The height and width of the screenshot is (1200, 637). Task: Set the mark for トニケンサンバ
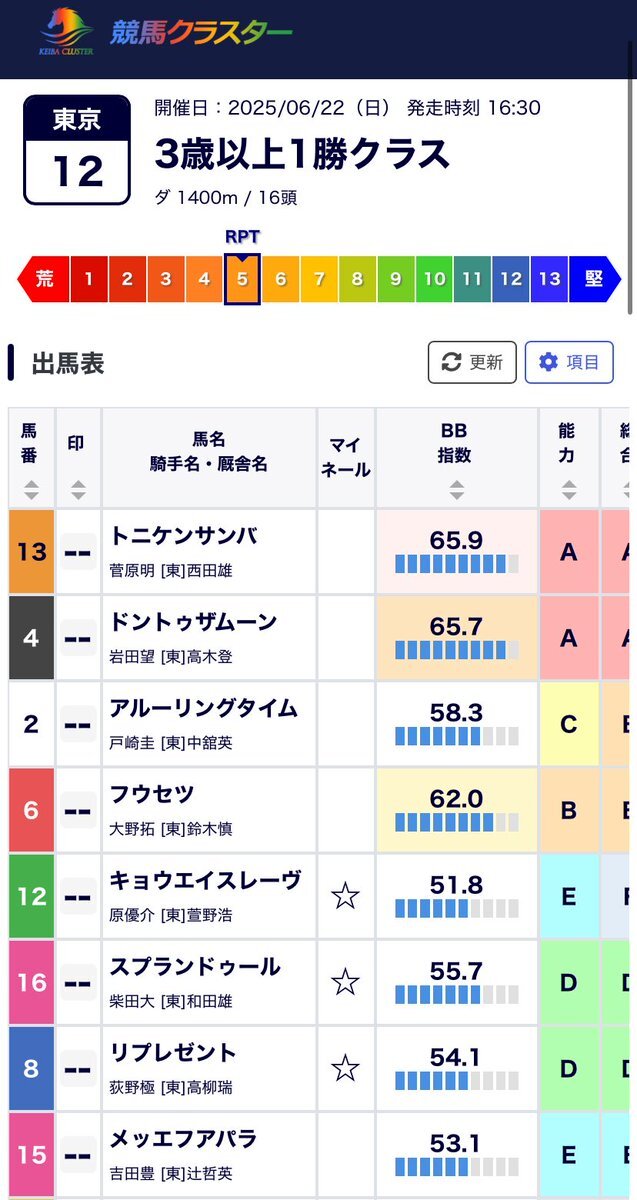(x=78, y=552)
